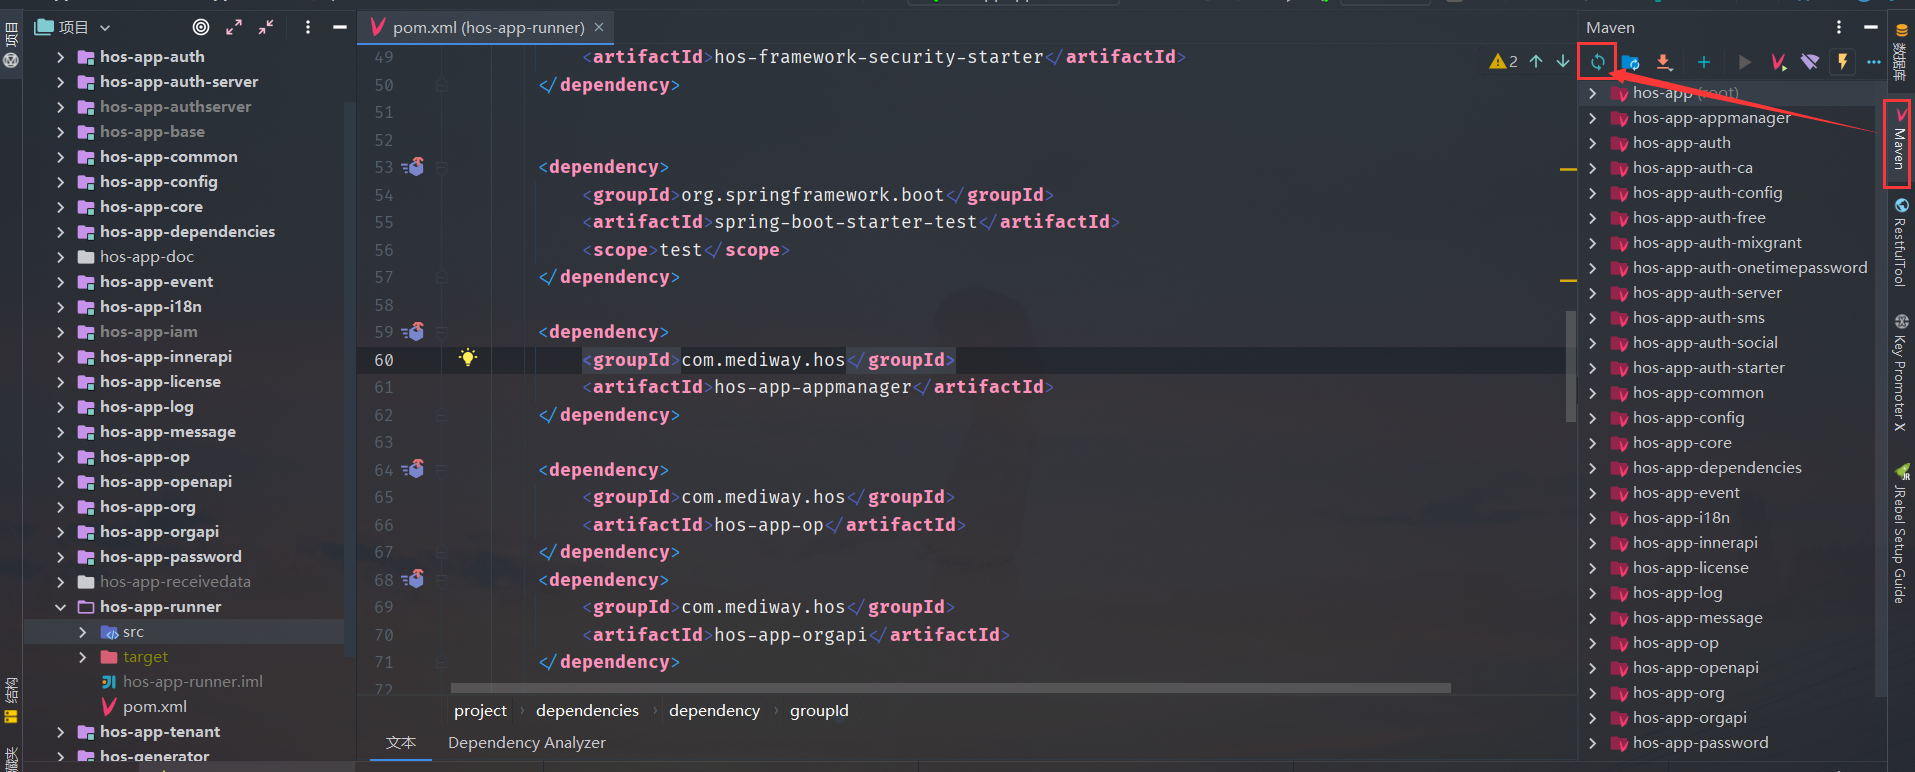Expand hos-app (root) in Maven panel
1915x772 pixels.
click(1593, 93)
